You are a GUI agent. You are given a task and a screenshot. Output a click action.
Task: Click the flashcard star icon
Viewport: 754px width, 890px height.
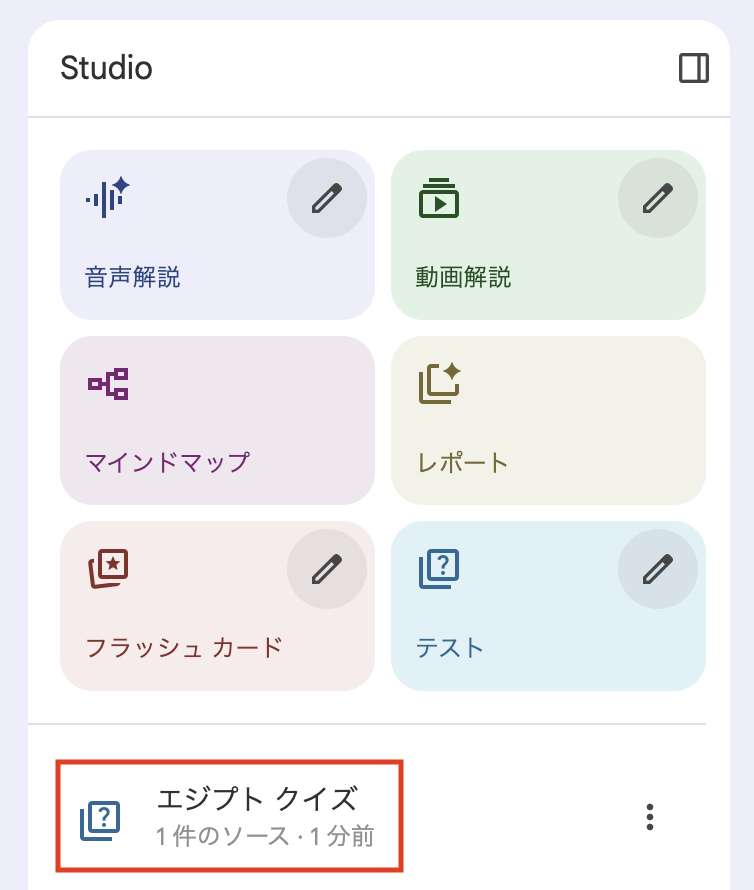click(x=108, y=569)
